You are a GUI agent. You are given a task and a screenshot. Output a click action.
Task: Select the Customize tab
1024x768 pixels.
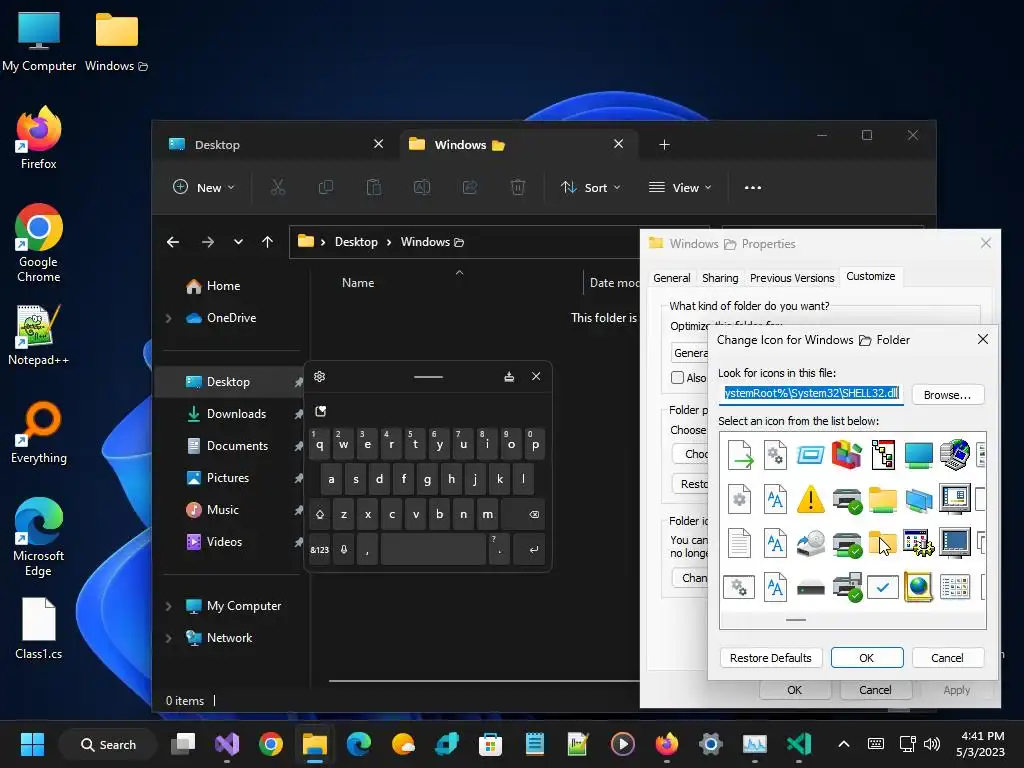click(x=871, y=276)
